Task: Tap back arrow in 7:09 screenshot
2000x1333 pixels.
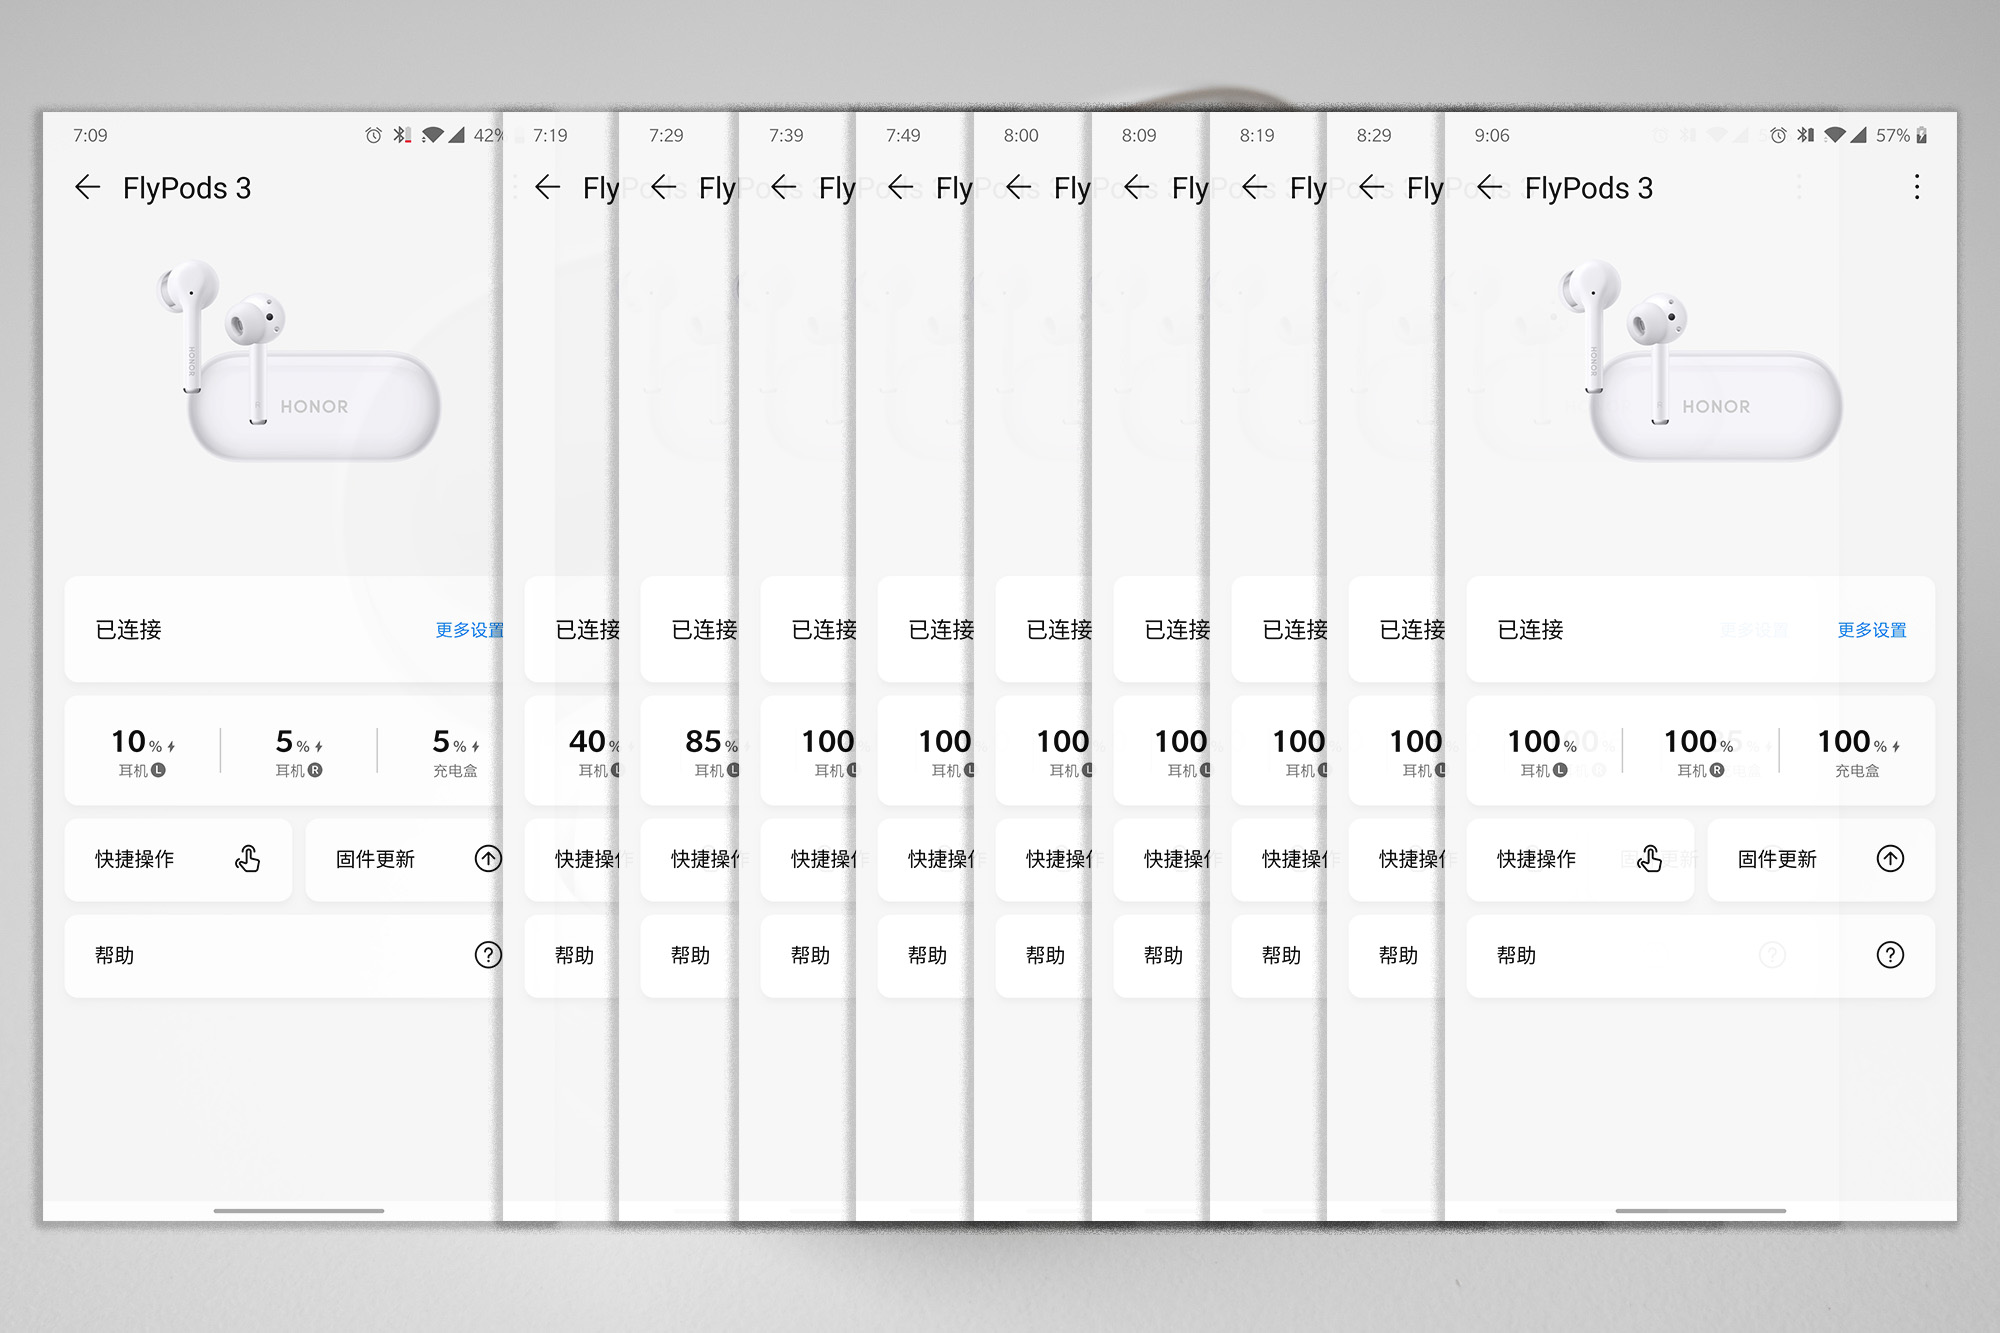Action: coord(88,187)
